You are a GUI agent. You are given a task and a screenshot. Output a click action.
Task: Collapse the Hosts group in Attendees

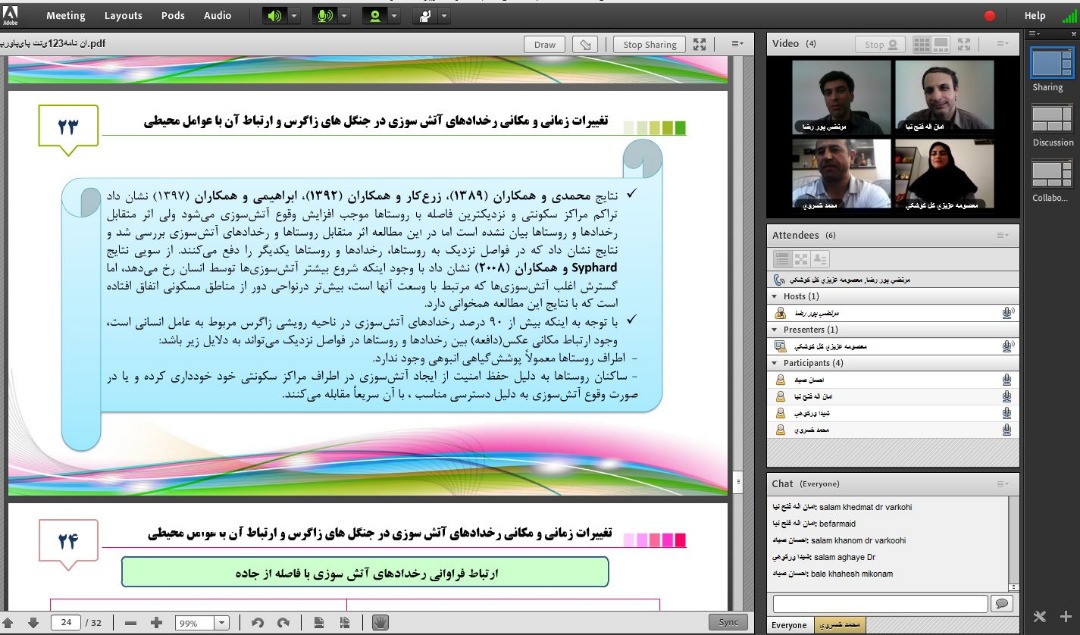point(773,297)
